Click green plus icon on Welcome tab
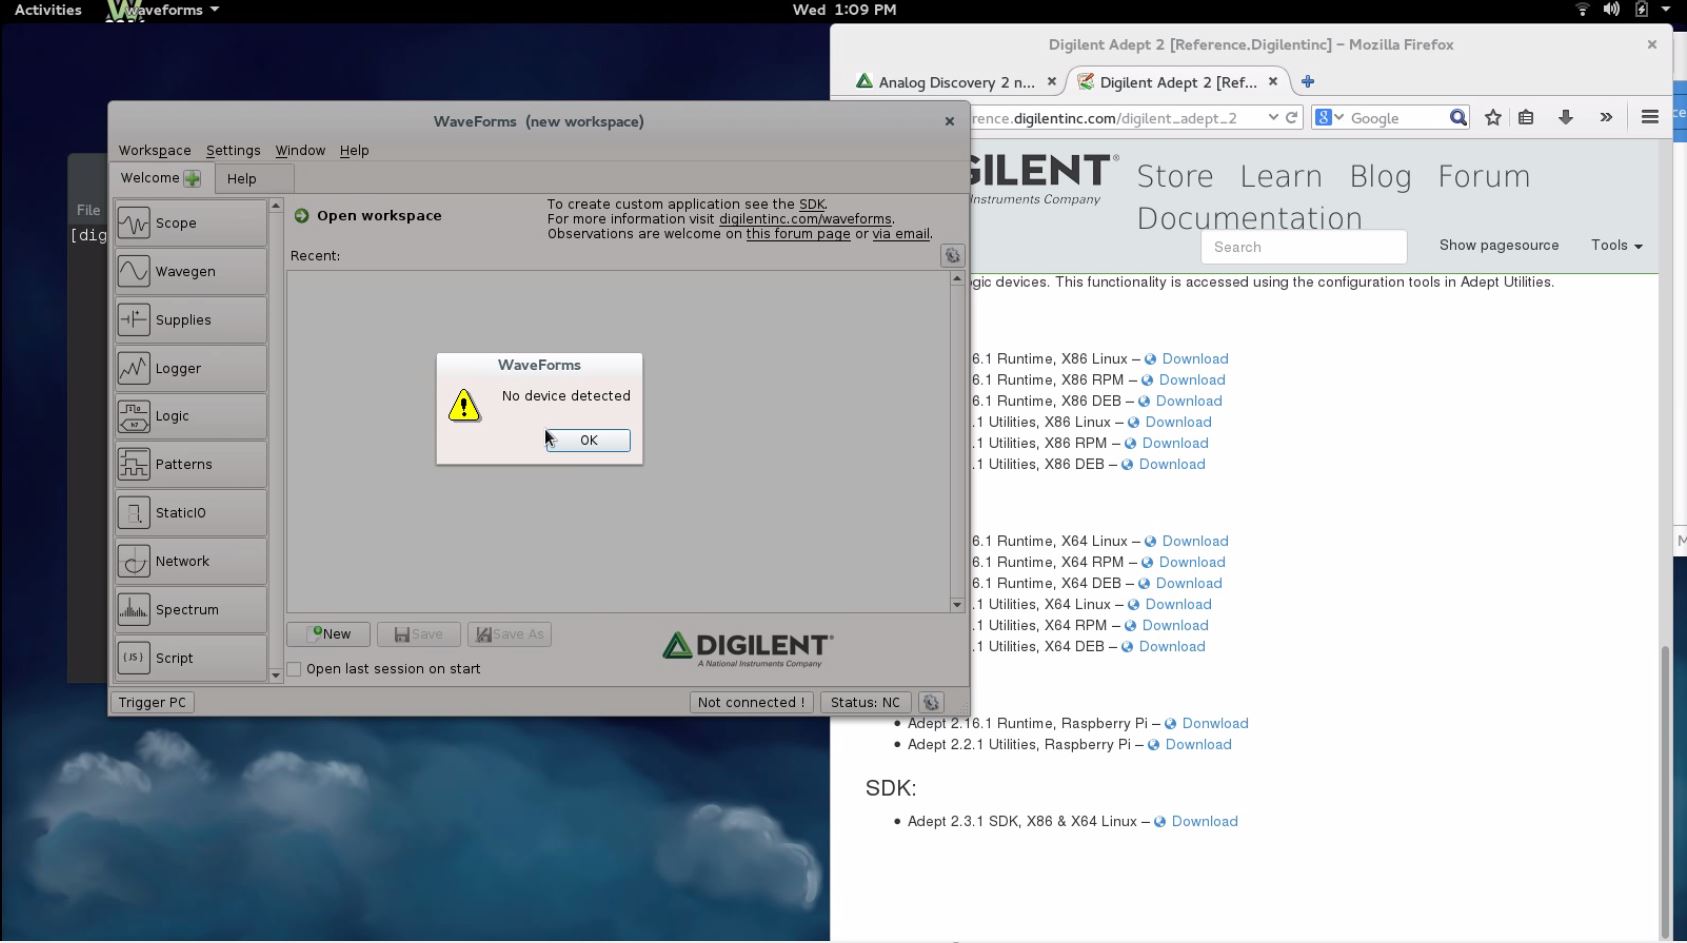This screenshot has width=1687, height=943. pos(192,178)
